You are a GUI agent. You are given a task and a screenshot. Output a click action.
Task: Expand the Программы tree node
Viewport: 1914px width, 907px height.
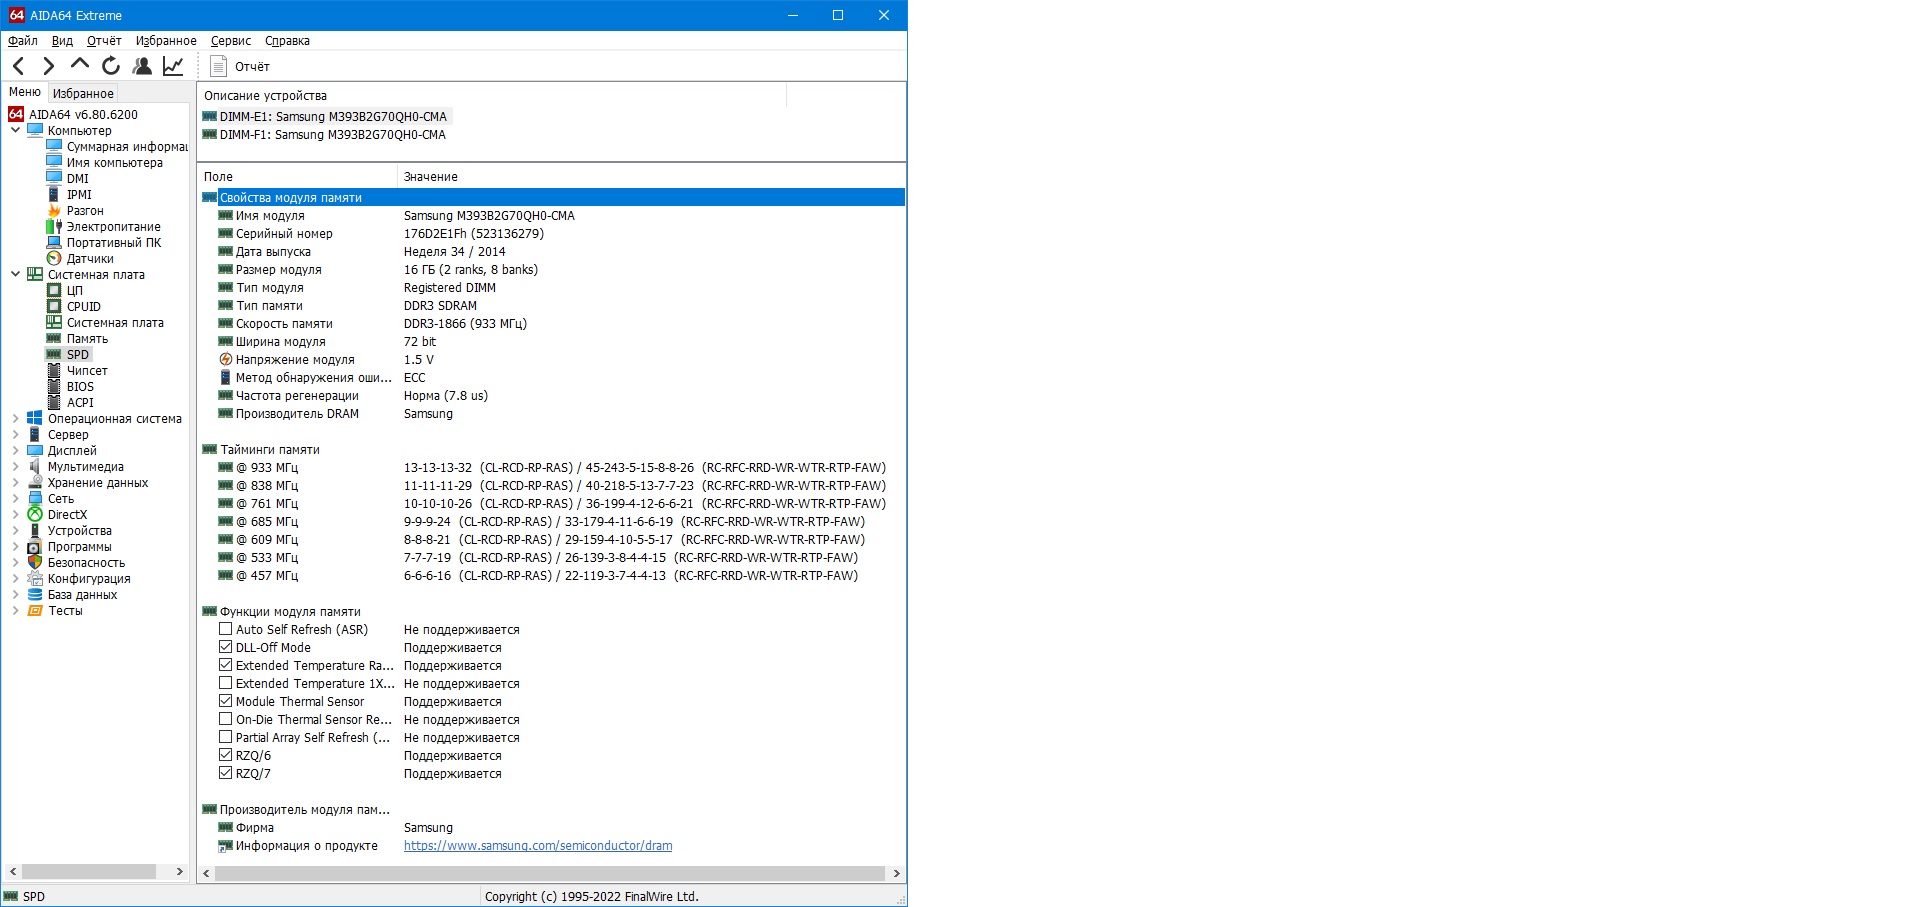15,546
